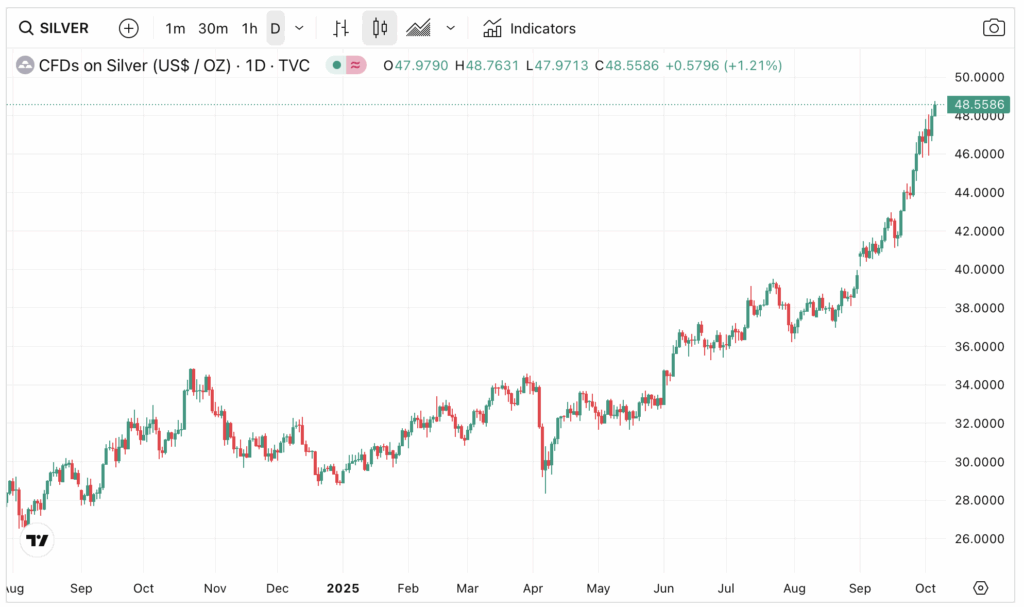Click the SILVER symbol search box
This screenshot has height=607, width=1024.
55,28
